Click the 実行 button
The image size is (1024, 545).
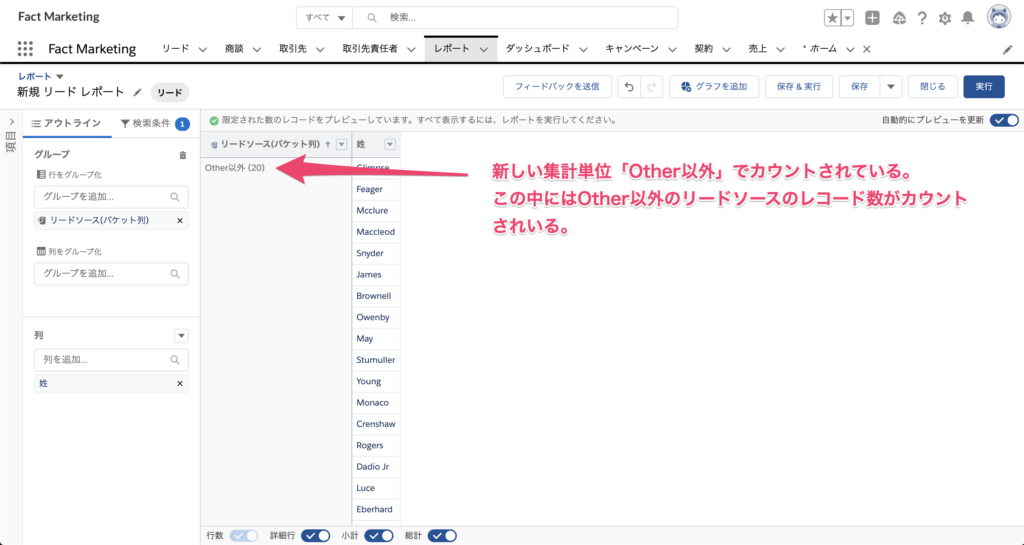(984, 87)
